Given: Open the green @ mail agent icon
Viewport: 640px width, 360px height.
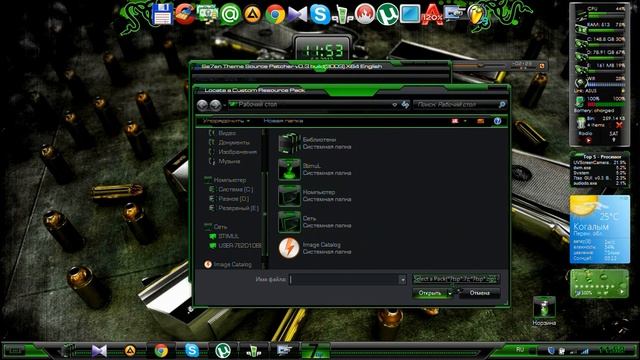Looking at the screenshot, I should pyautogui.click(x=230, y=15).
